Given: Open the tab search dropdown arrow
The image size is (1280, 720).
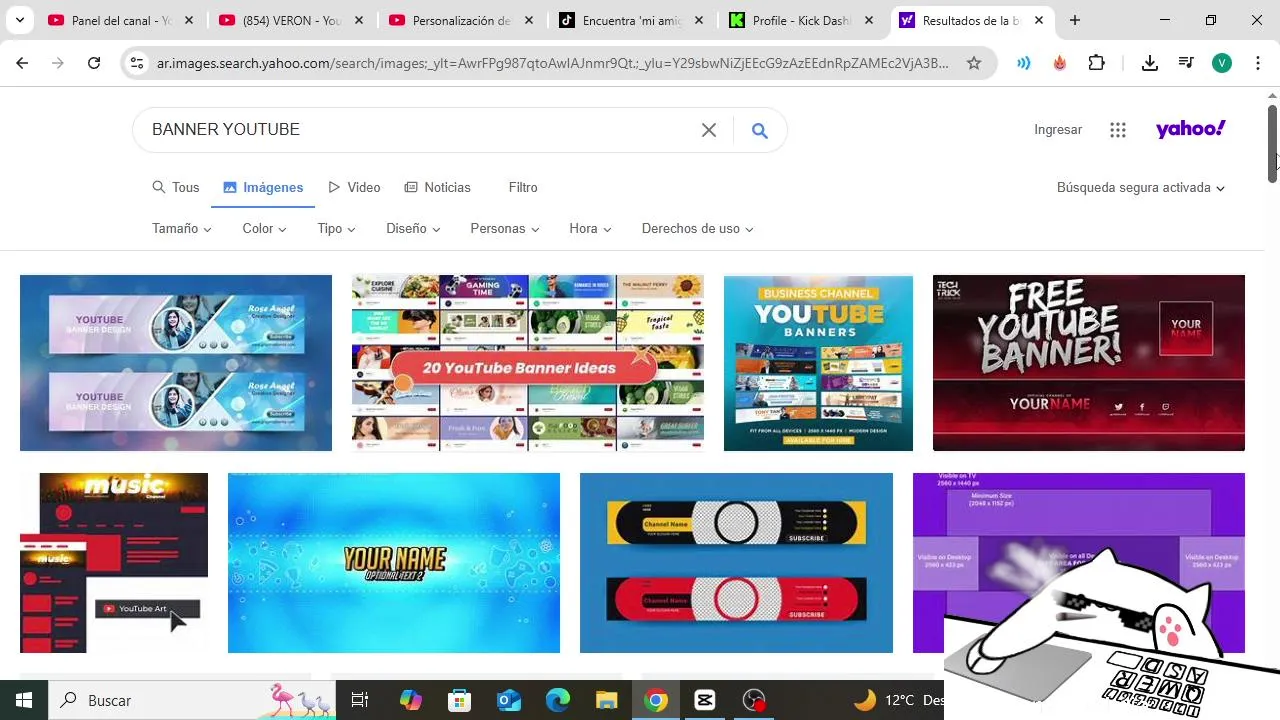Looking at the screenshot, I should pyautogui.click(x=19, y=20).
